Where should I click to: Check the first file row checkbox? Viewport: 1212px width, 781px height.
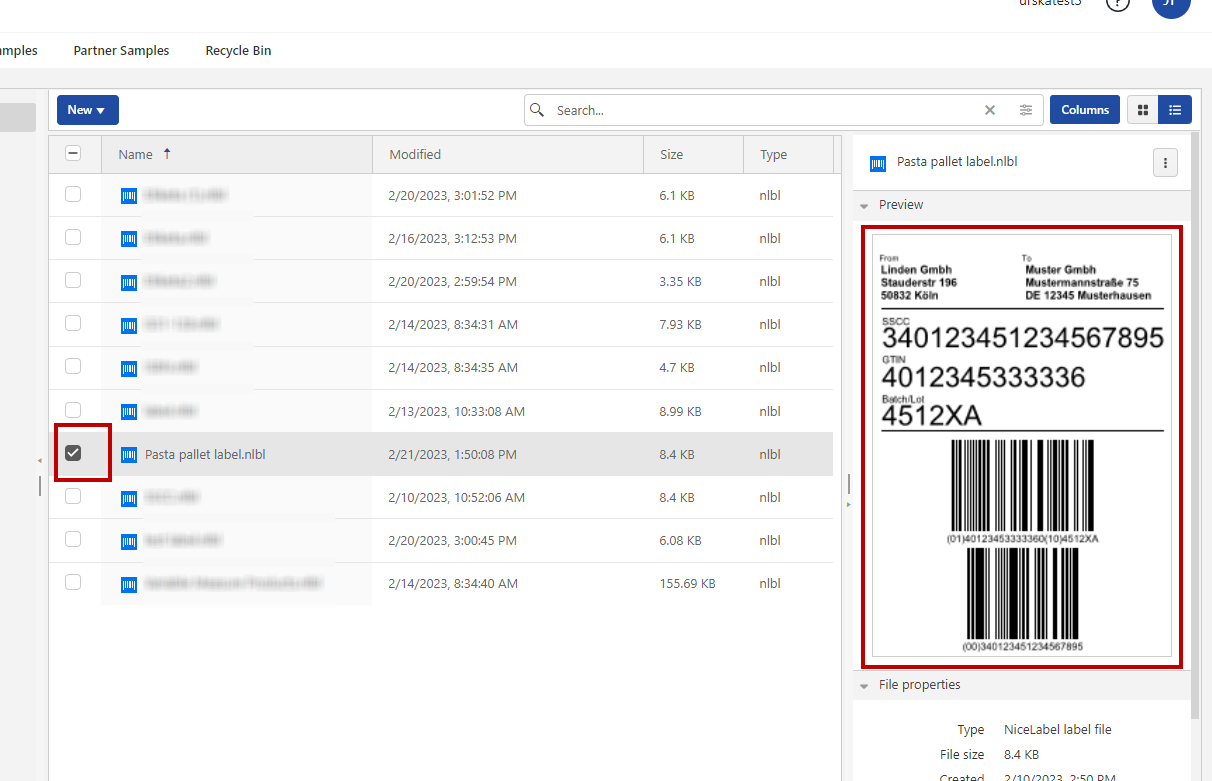click(73, 194)
